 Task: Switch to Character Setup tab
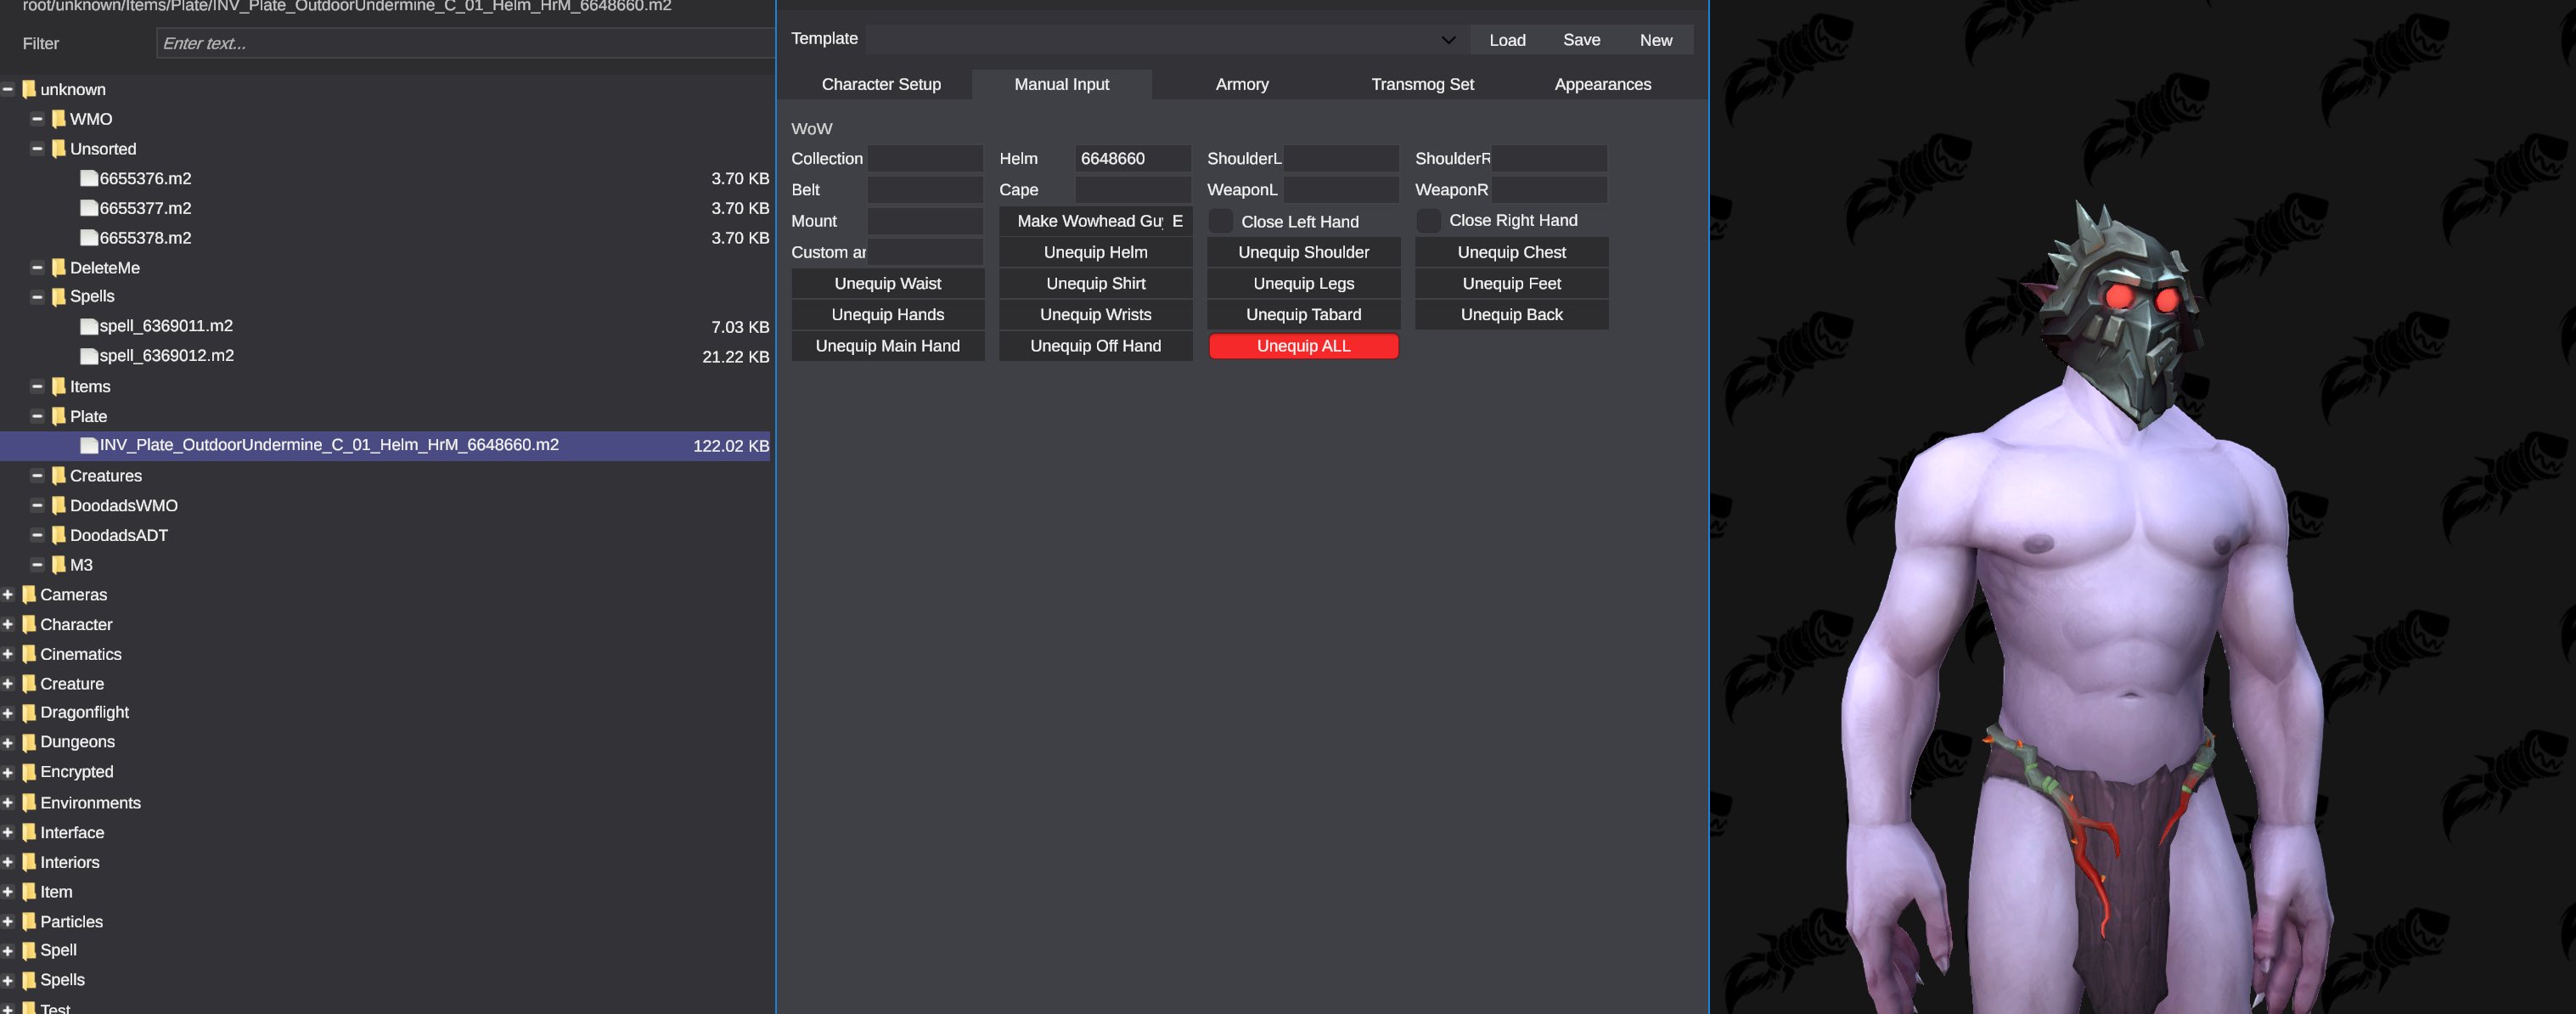tap(881, 85)
